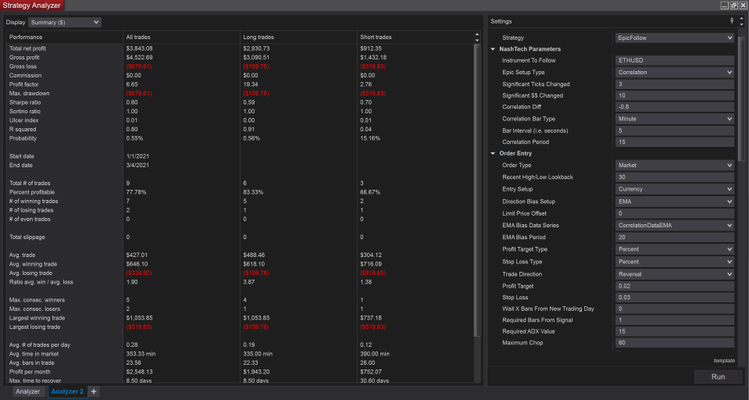Switch to the Analyzer tab
Viewport: 749px width, 400px height.
pyautogui.click(x=27, y=392)
